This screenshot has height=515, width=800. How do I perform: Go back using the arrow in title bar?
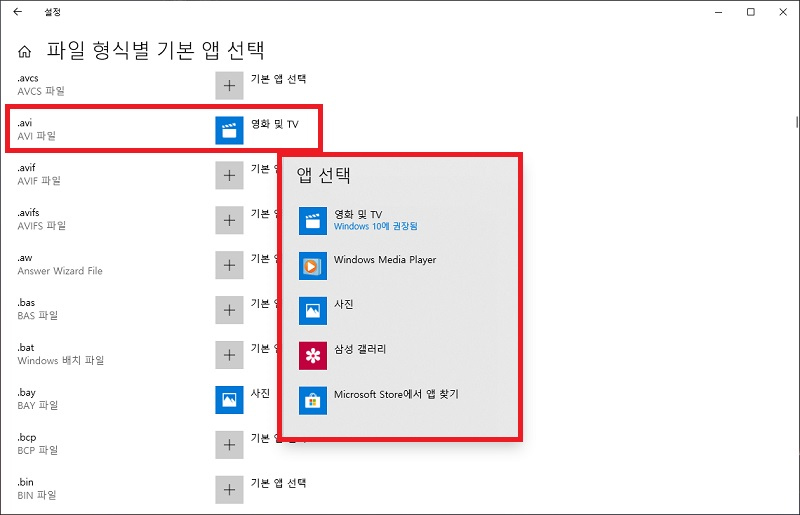pyautogui.click(x=17, y=11)
